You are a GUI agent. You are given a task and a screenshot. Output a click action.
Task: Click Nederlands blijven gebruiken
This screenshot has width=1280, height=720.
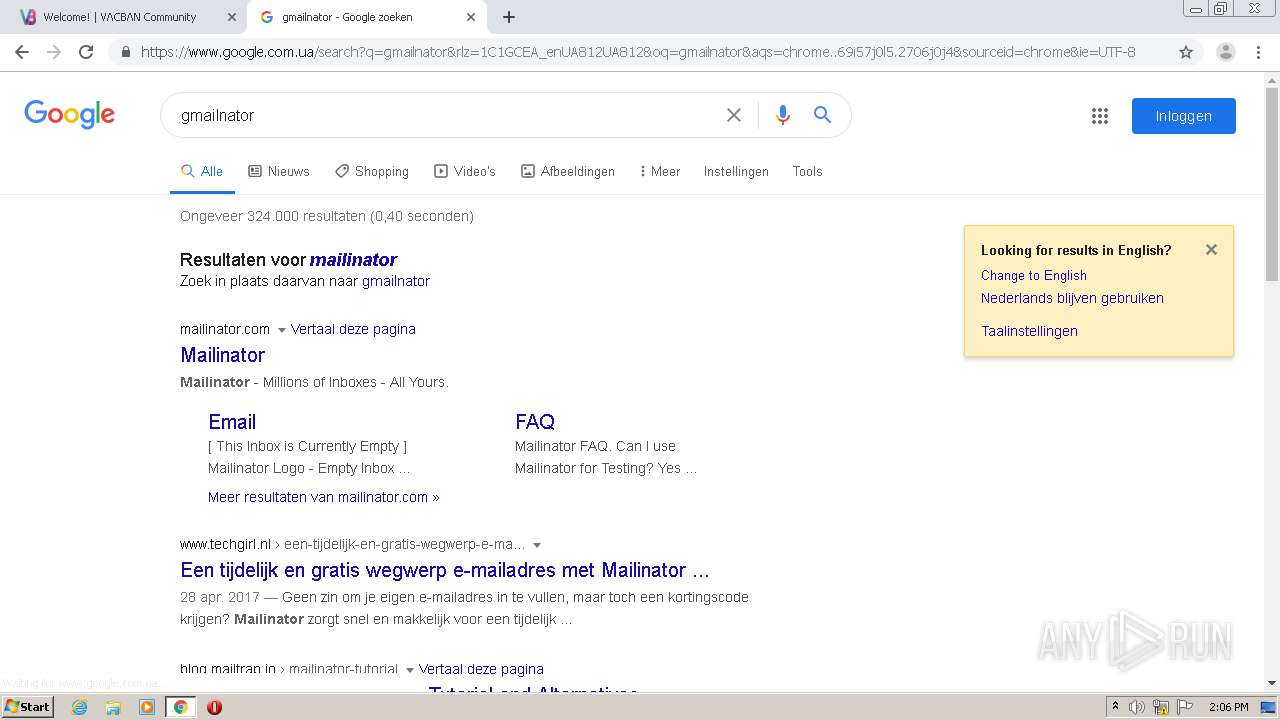tap(1072, 298)
